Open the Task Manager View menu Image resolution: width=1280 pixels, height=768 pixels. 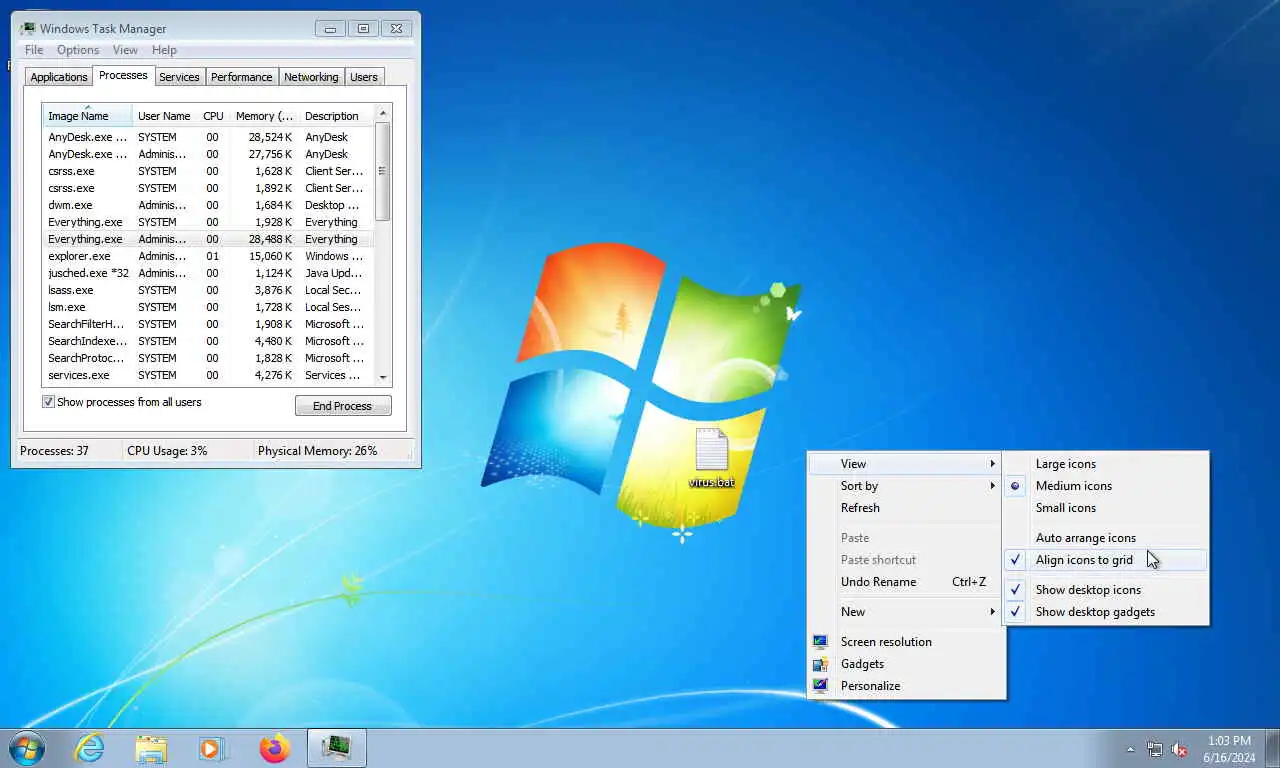(x=125, y=50)
